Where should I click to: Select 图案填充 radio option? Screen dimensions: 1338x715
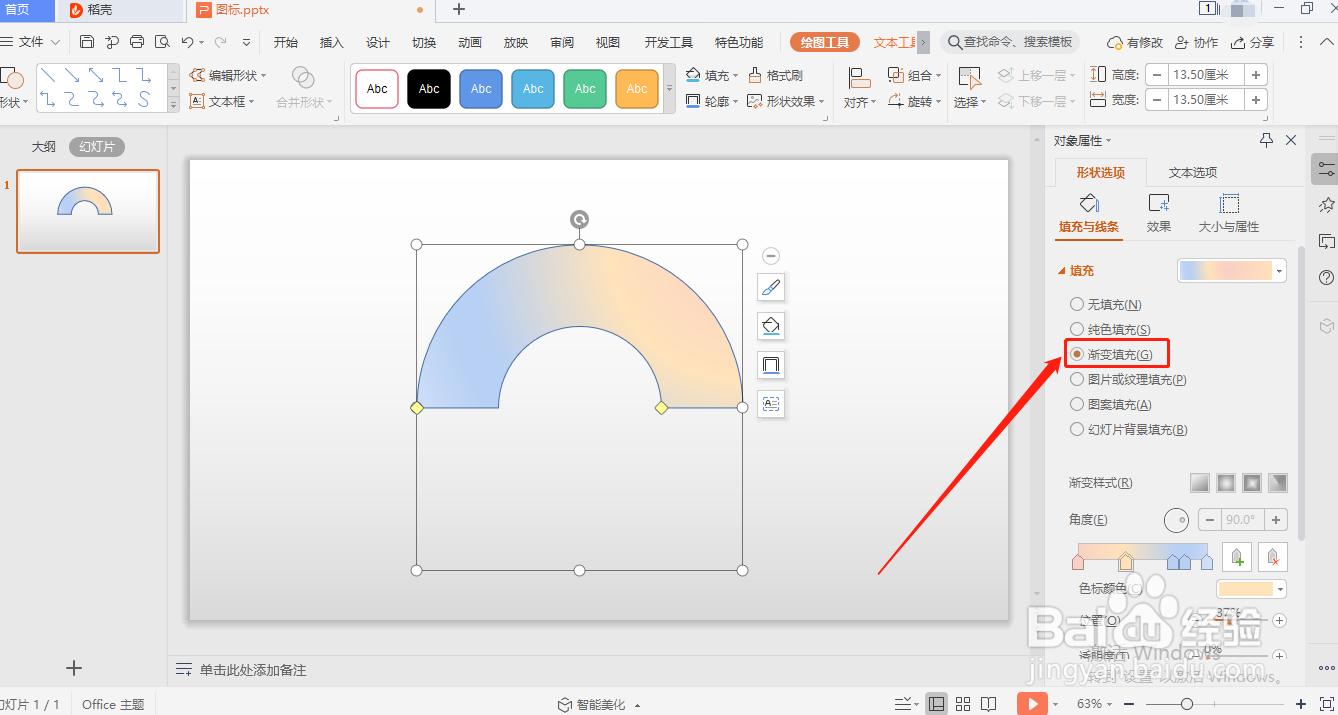pos(1110,404)
